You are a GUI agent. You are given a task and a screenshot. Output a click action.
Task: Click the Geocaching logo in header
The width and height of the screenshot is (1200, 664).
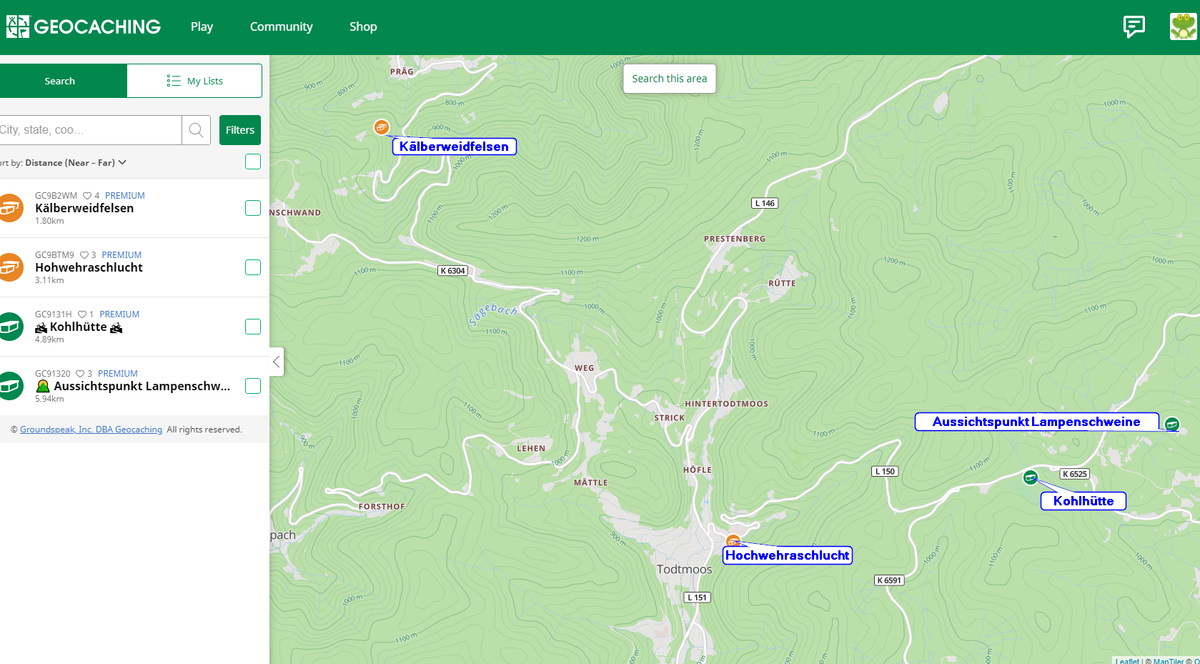[82, 27]
